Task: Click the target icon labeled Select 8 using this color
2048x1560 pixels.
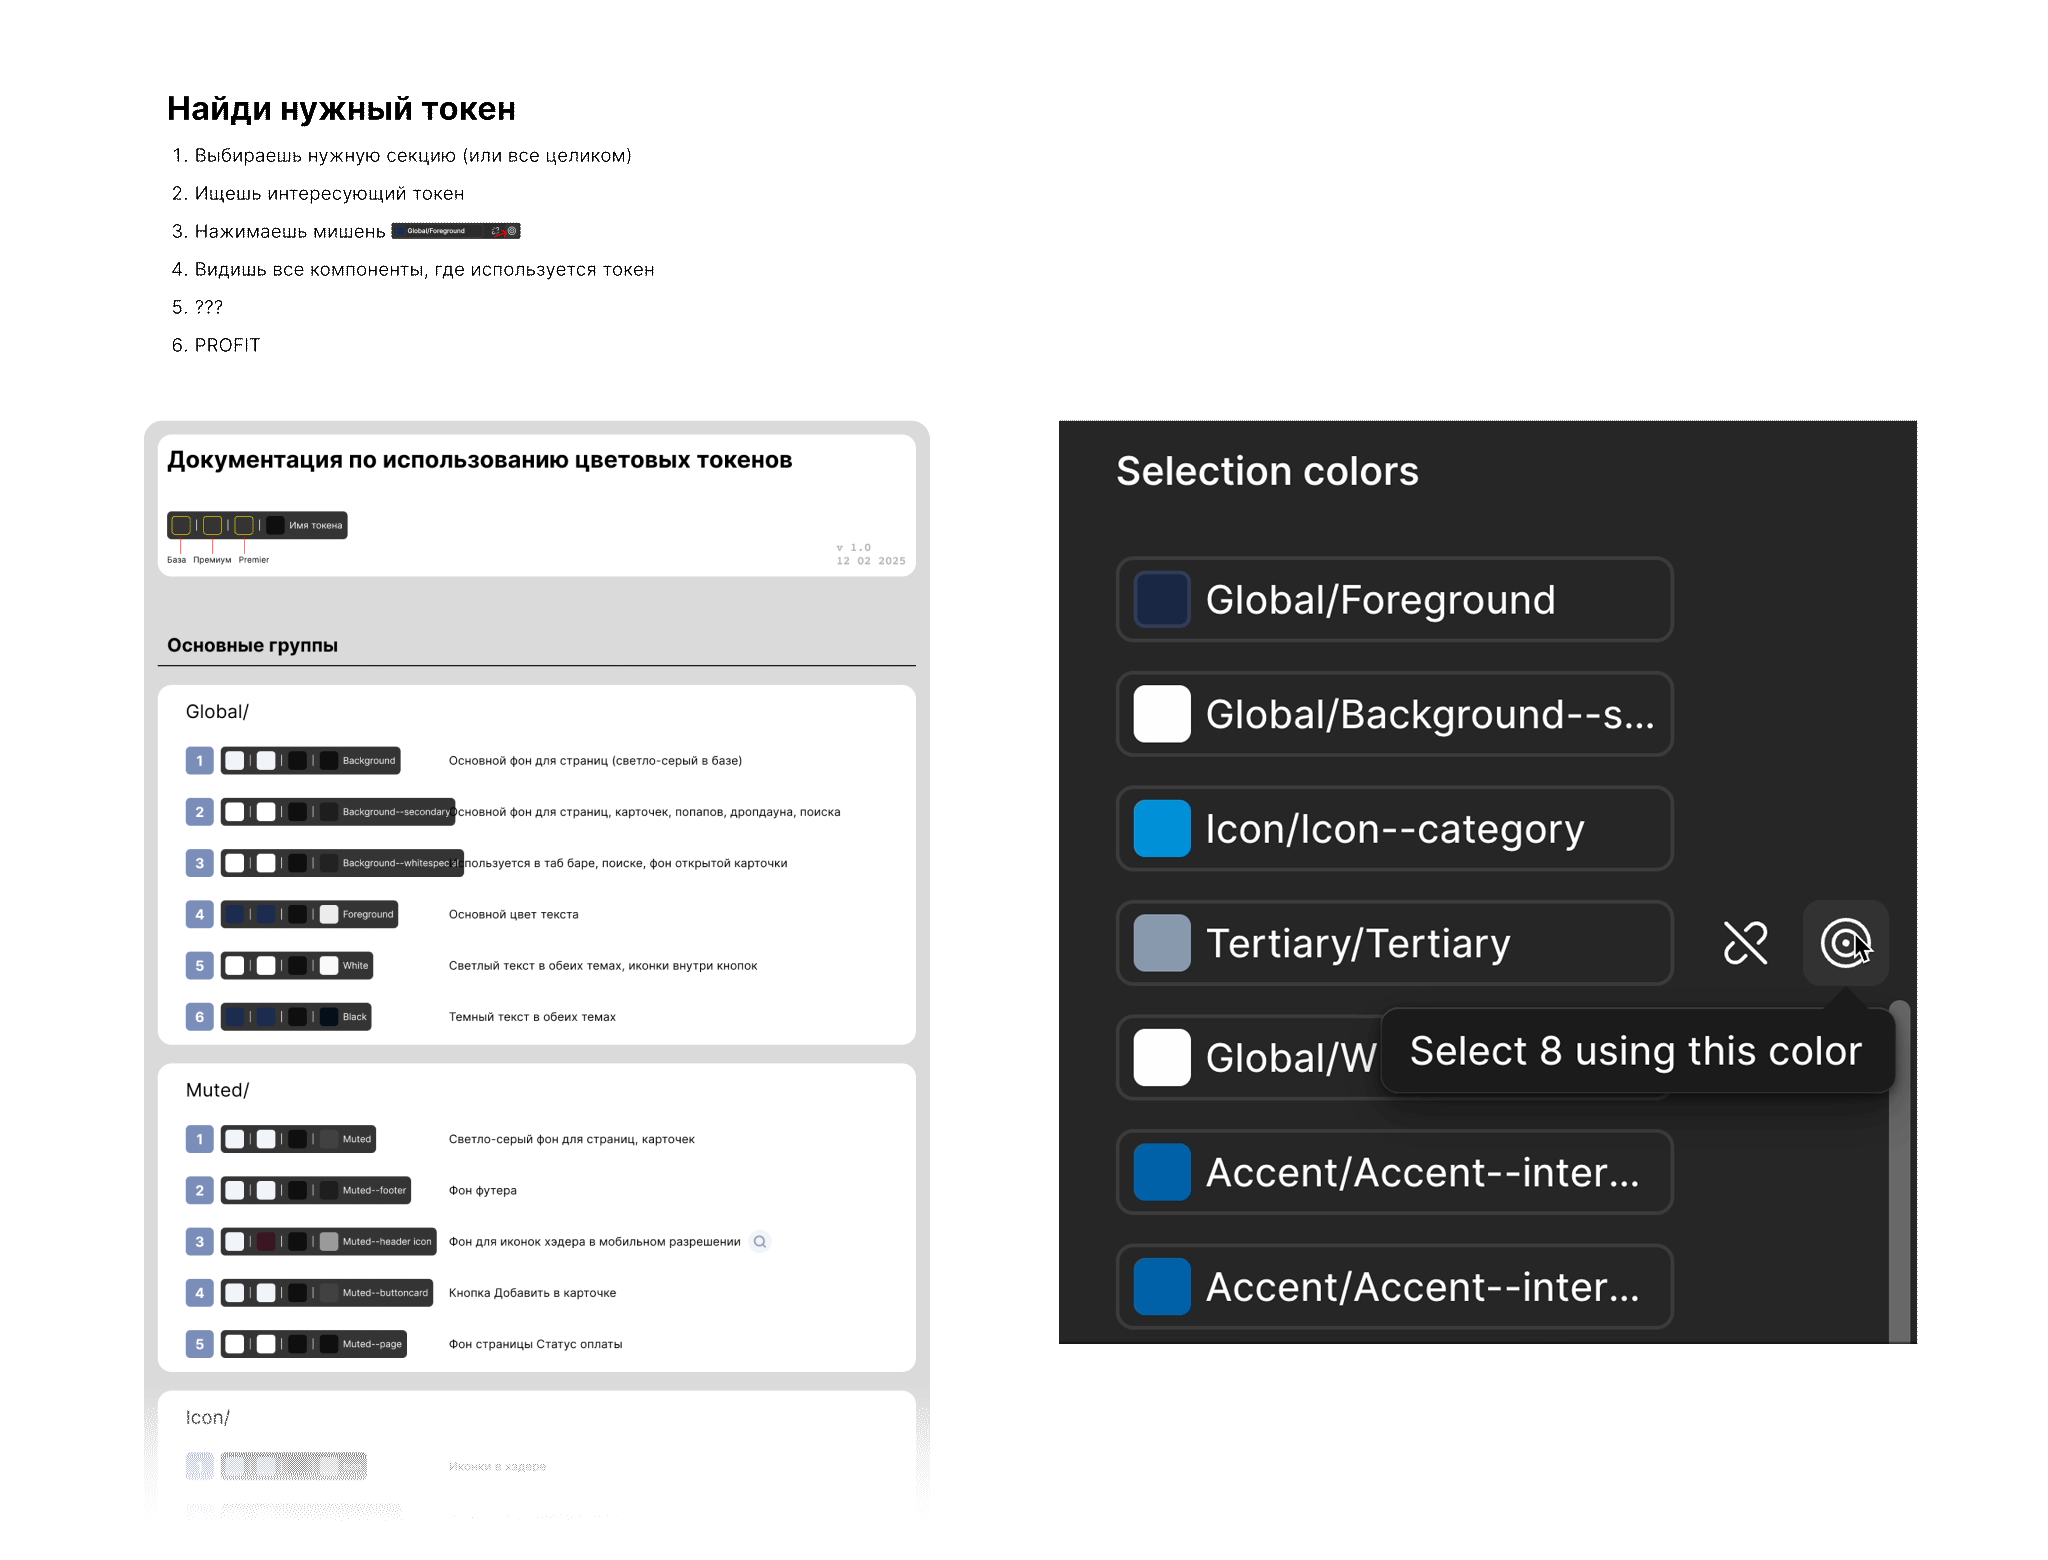Action: point(1845,943)
